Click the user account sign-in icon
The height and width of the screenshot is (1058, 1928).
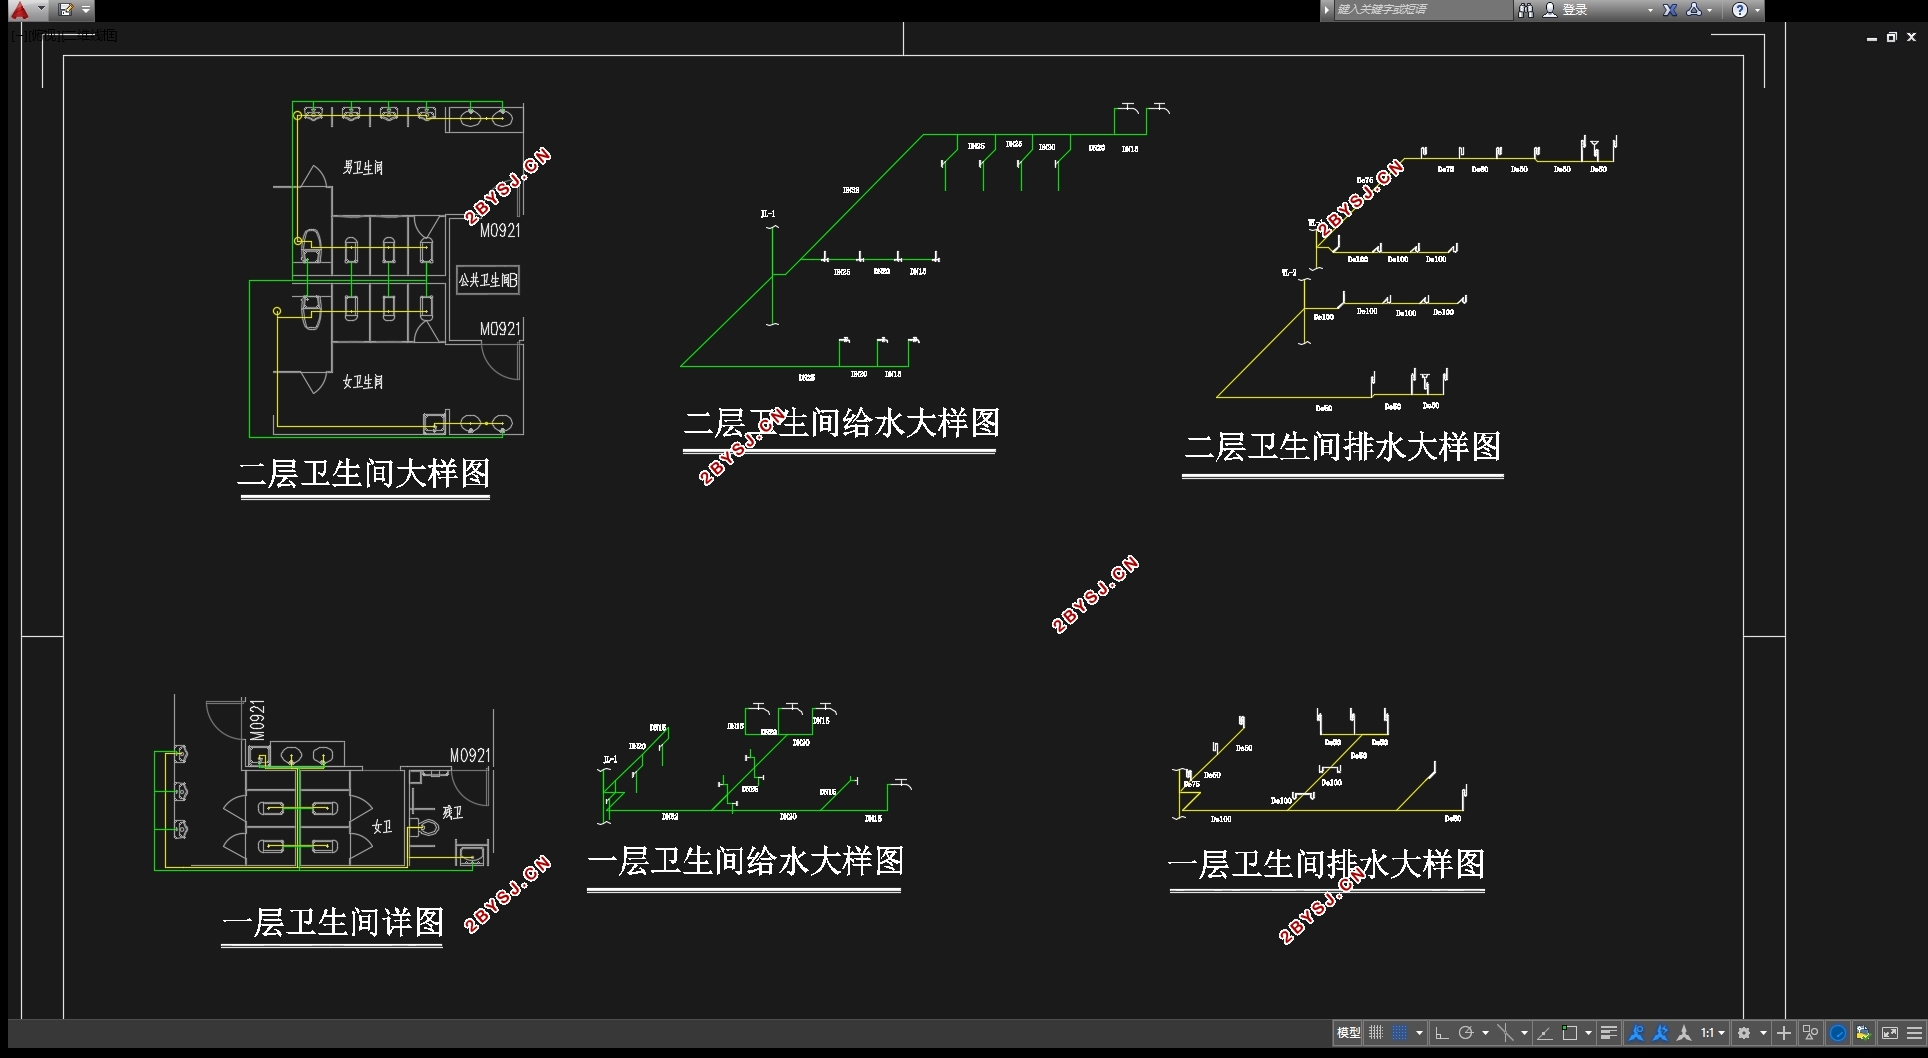tap(1550, 10)
